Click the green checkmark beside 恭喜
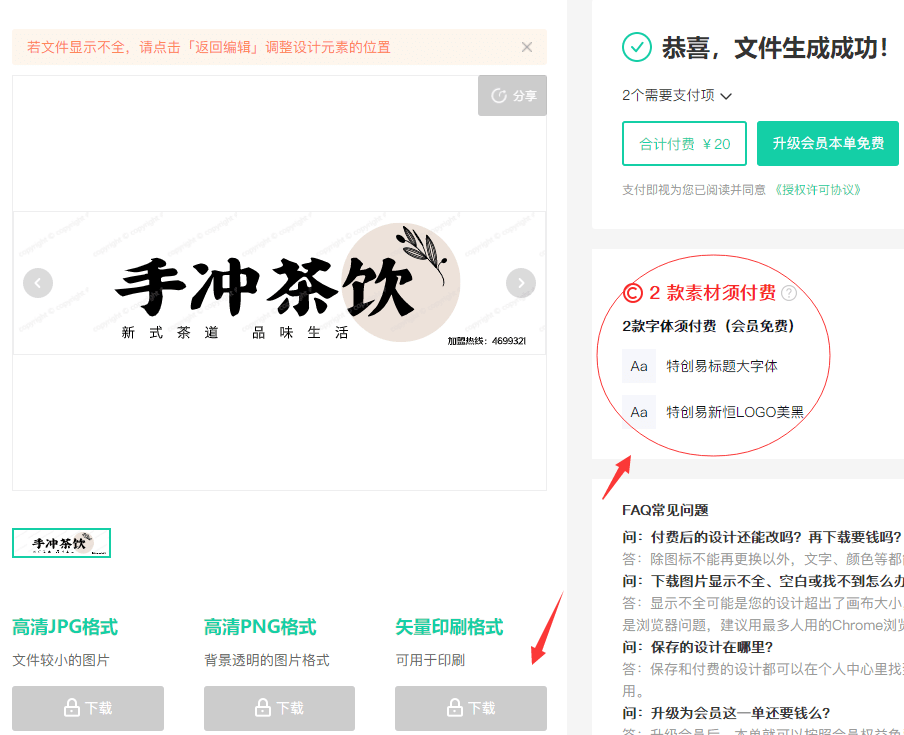Viewport: 904px width, 735px height. [x=637, y=46]
